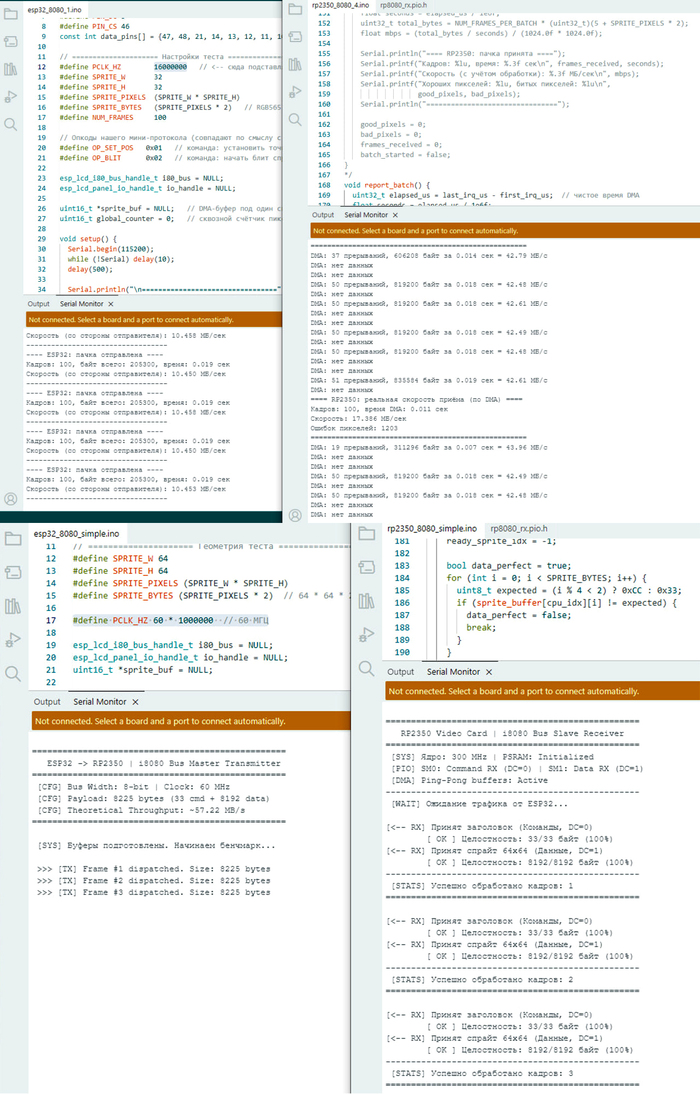Open Boards Manager icon in rp2350_8080_simple.ino window
The width and height of the screenshot is (700, 1094).
point(366,567)
